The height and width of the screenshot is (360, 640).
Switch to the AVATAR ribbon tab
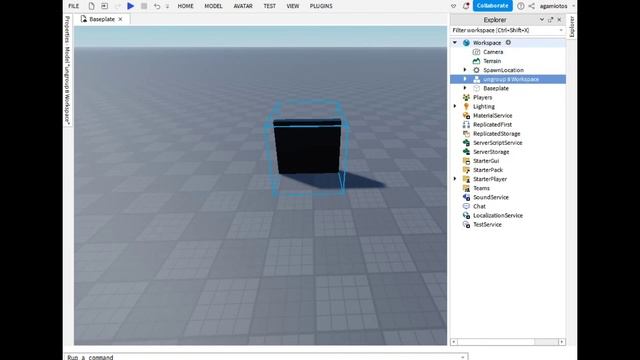pos(243,6)
